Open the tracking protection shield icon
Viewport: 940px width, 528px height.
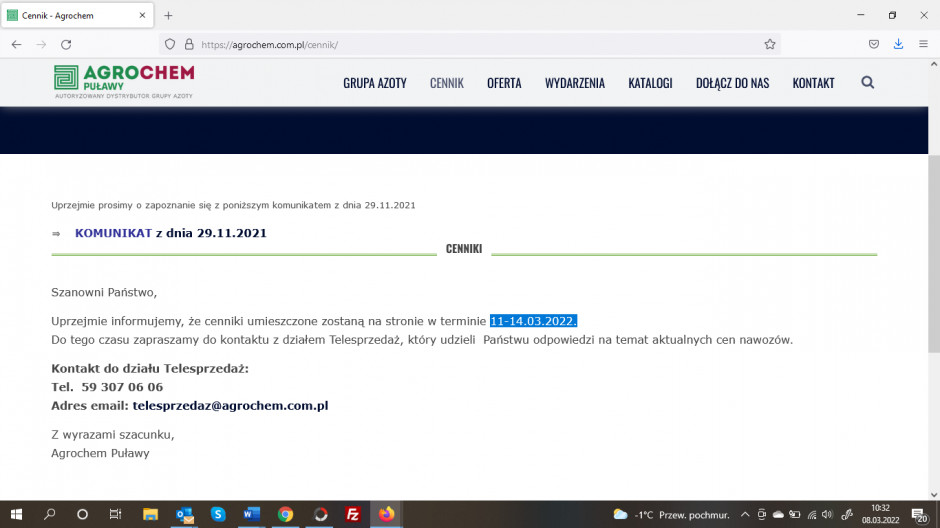(170, 44)
